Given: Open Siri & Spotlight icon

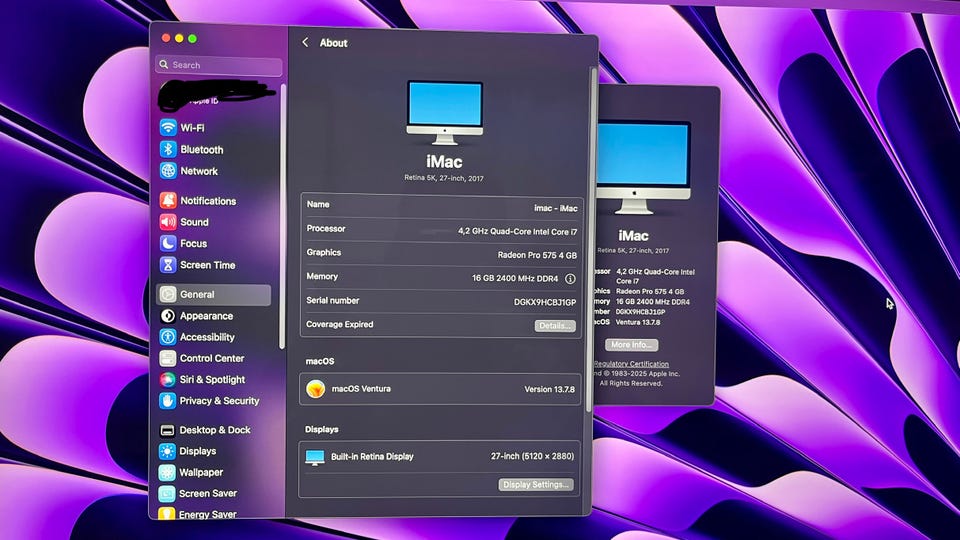Looking at the screenshot, I should [168, 379].
